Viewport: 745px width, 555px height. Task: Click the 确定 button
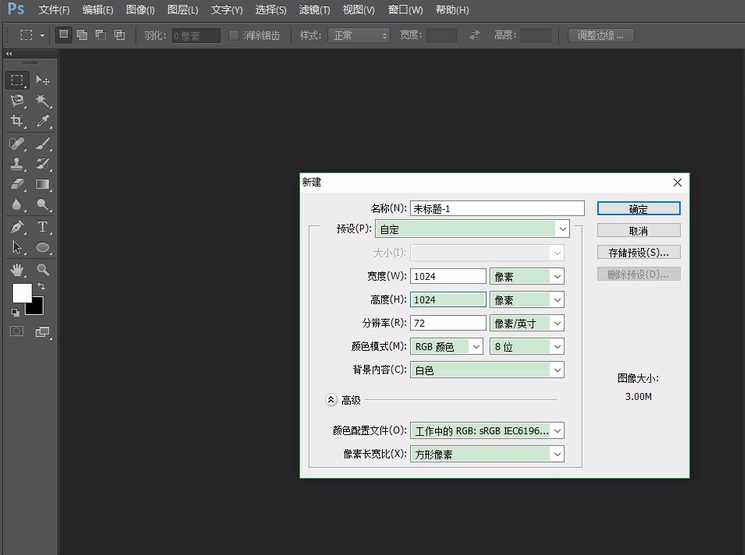(x=638, y=209)
